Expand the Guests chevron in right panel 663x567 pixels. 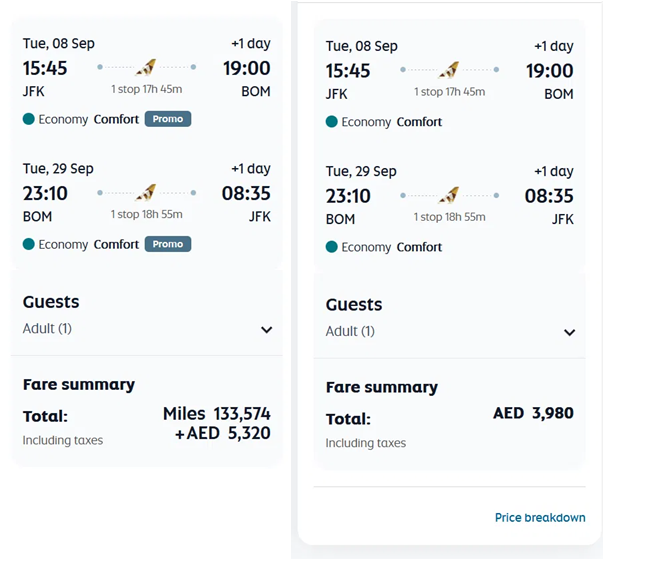tap(570, 332)
